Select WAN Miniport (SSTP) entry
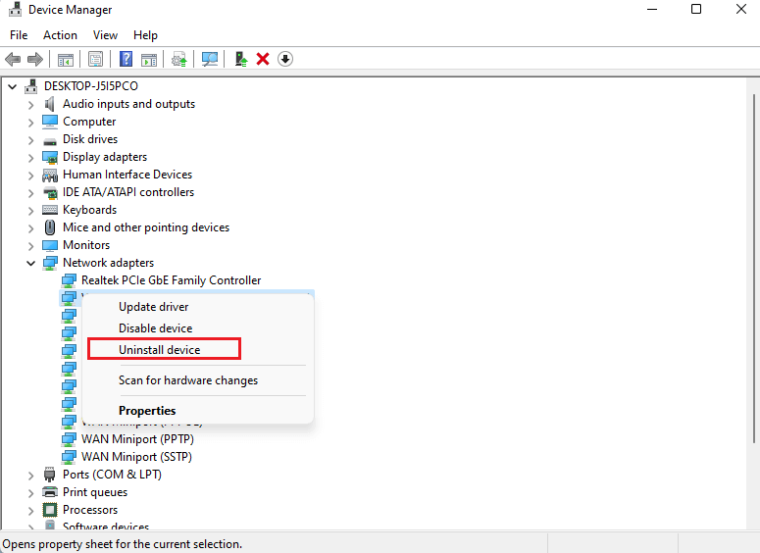The image size is (760, 553). pos(137,457)
